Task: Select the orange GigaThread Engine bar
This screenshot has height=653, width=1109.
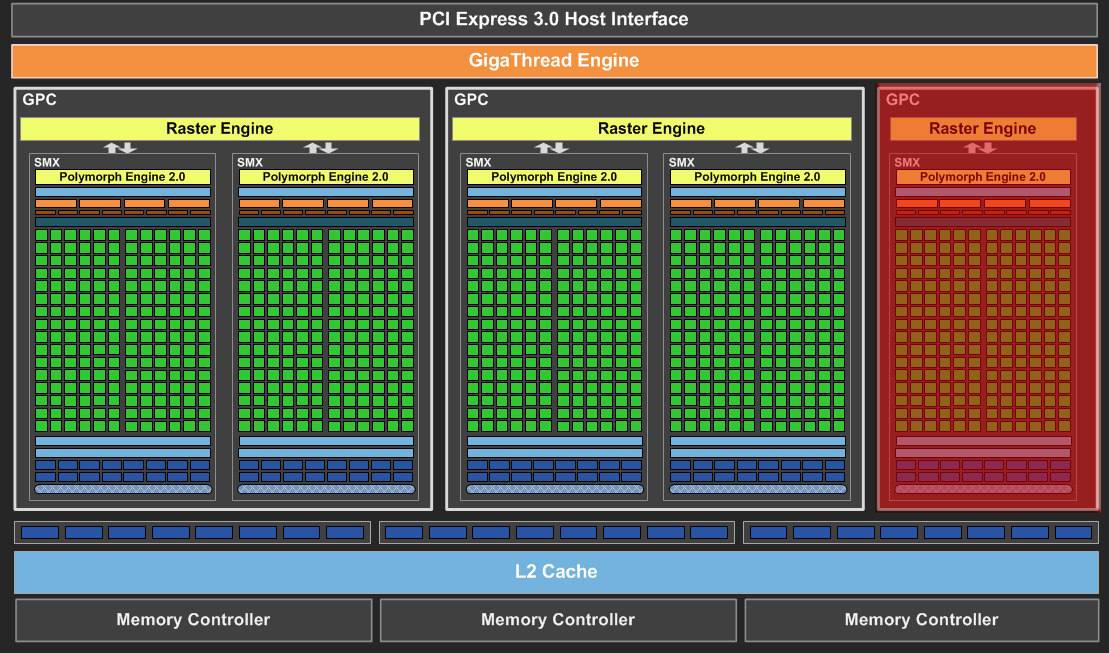Action: [554, 61]
